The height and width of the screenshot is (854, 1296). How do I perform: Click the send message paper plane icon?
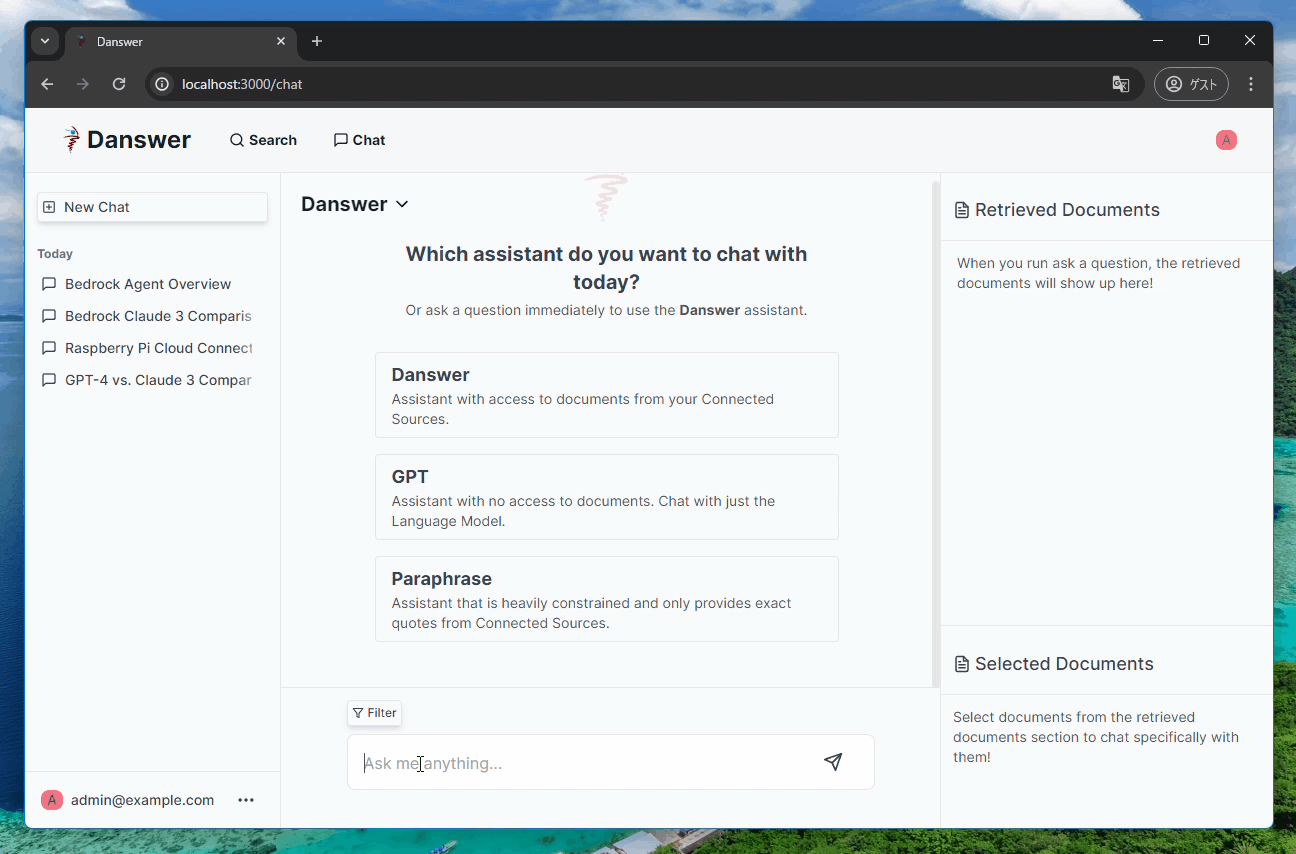(832, 762)
